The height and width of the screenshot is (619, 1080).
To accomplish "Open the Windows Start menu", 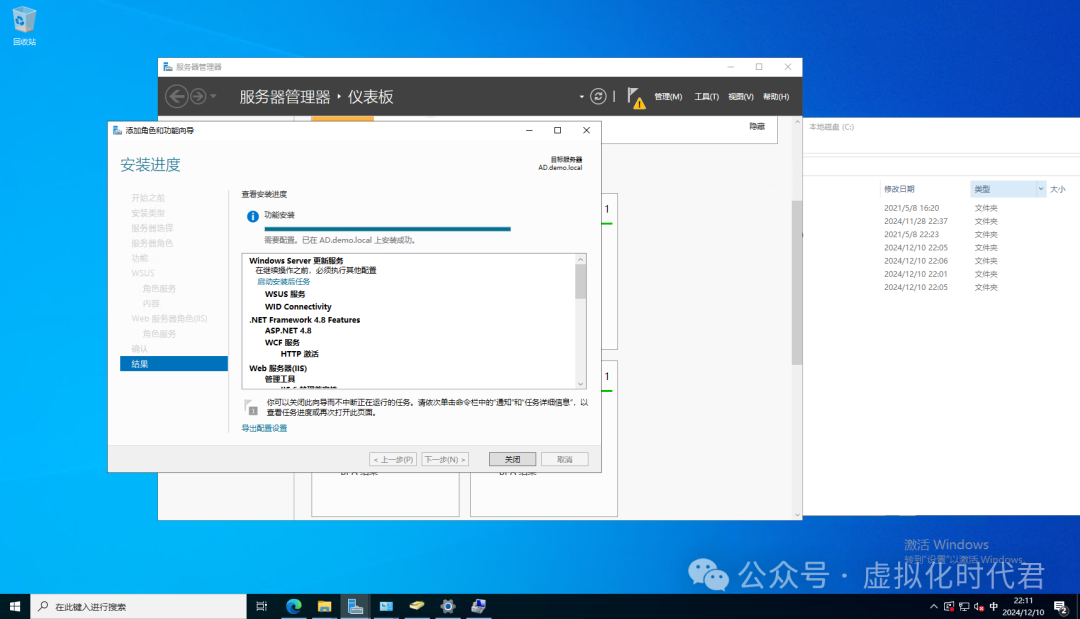I will point(15,607).
